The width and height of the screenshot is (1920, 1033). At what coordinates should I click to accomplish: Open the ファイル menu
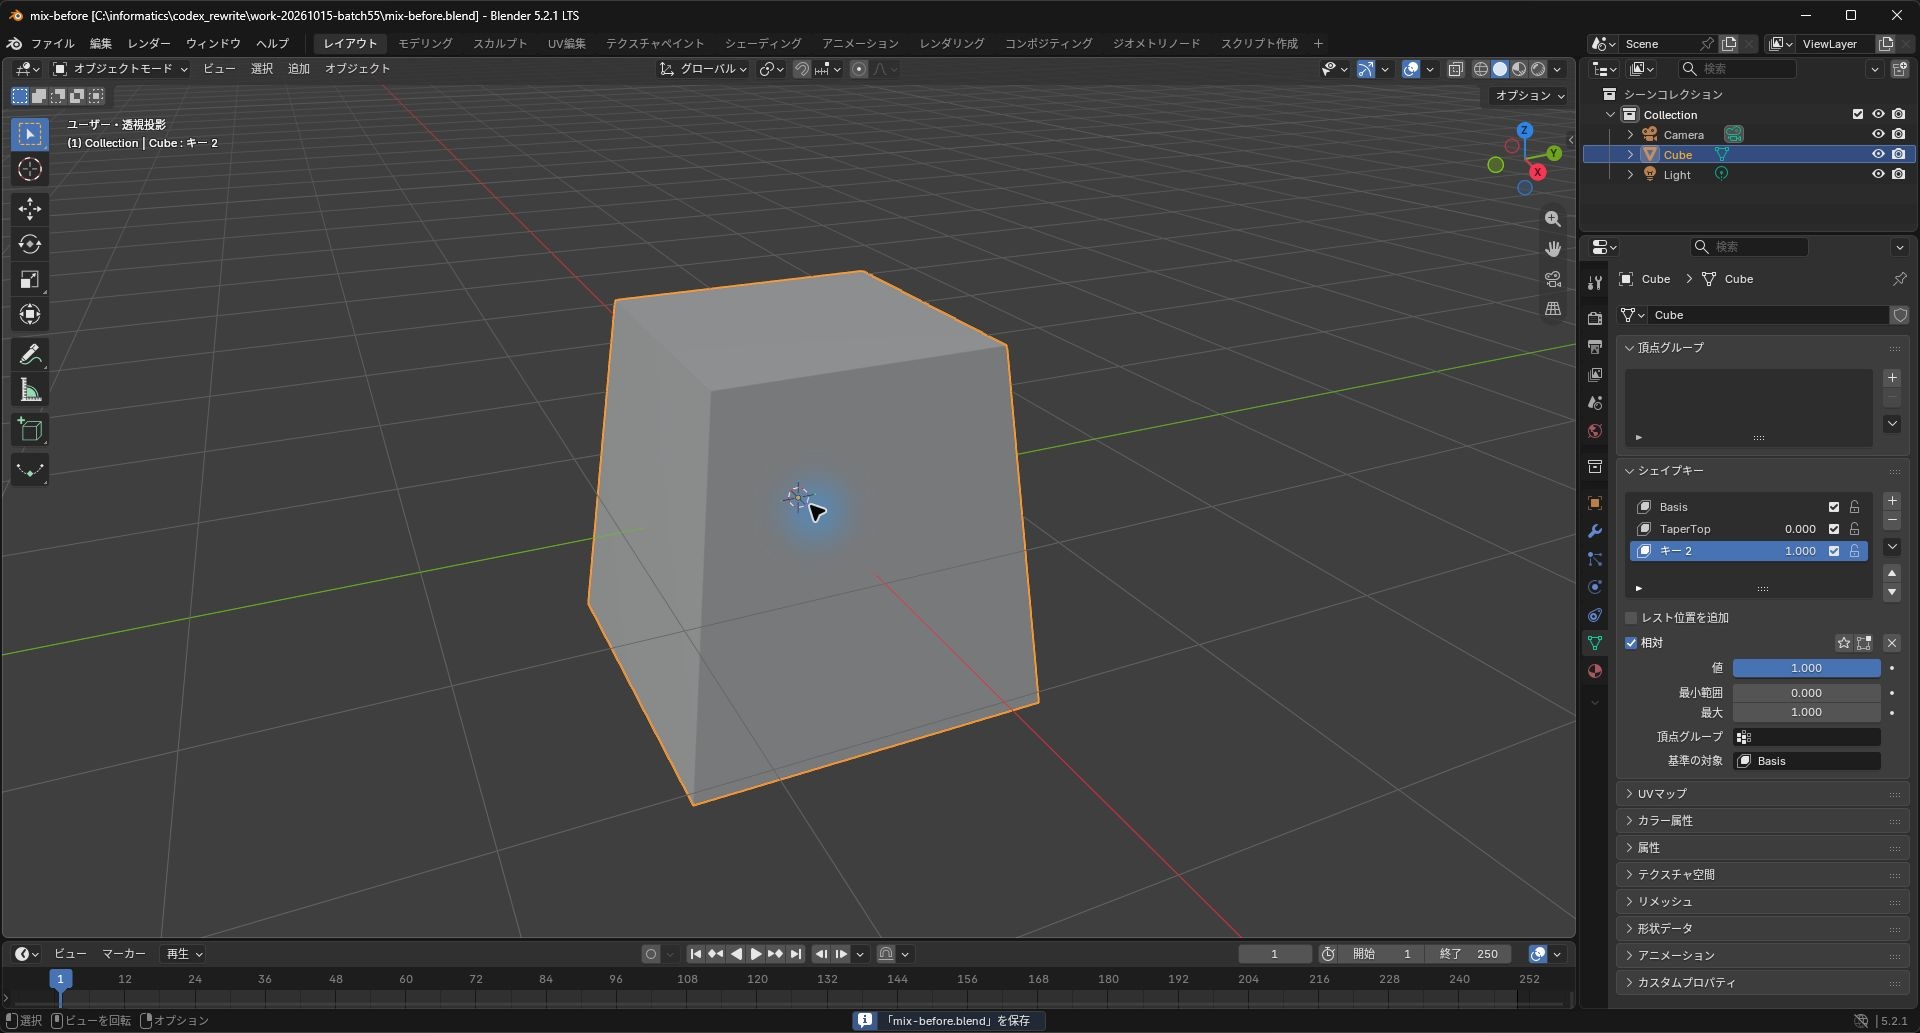point(52,44)
